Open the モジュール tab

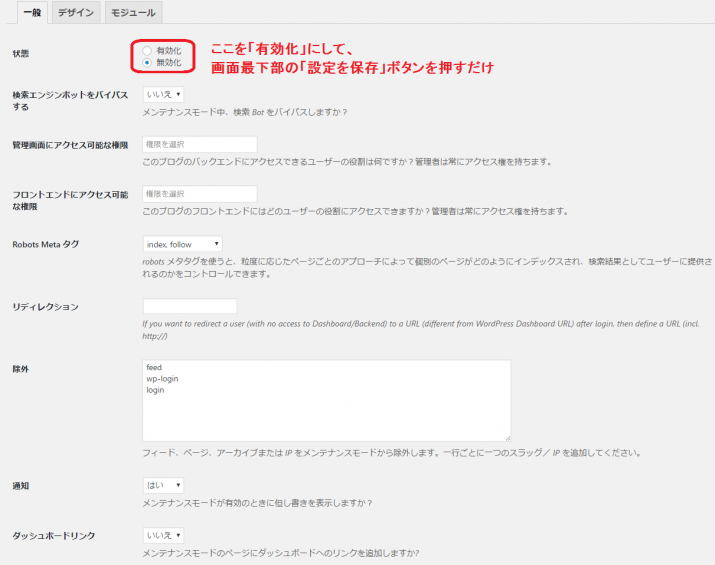(132, 12)
